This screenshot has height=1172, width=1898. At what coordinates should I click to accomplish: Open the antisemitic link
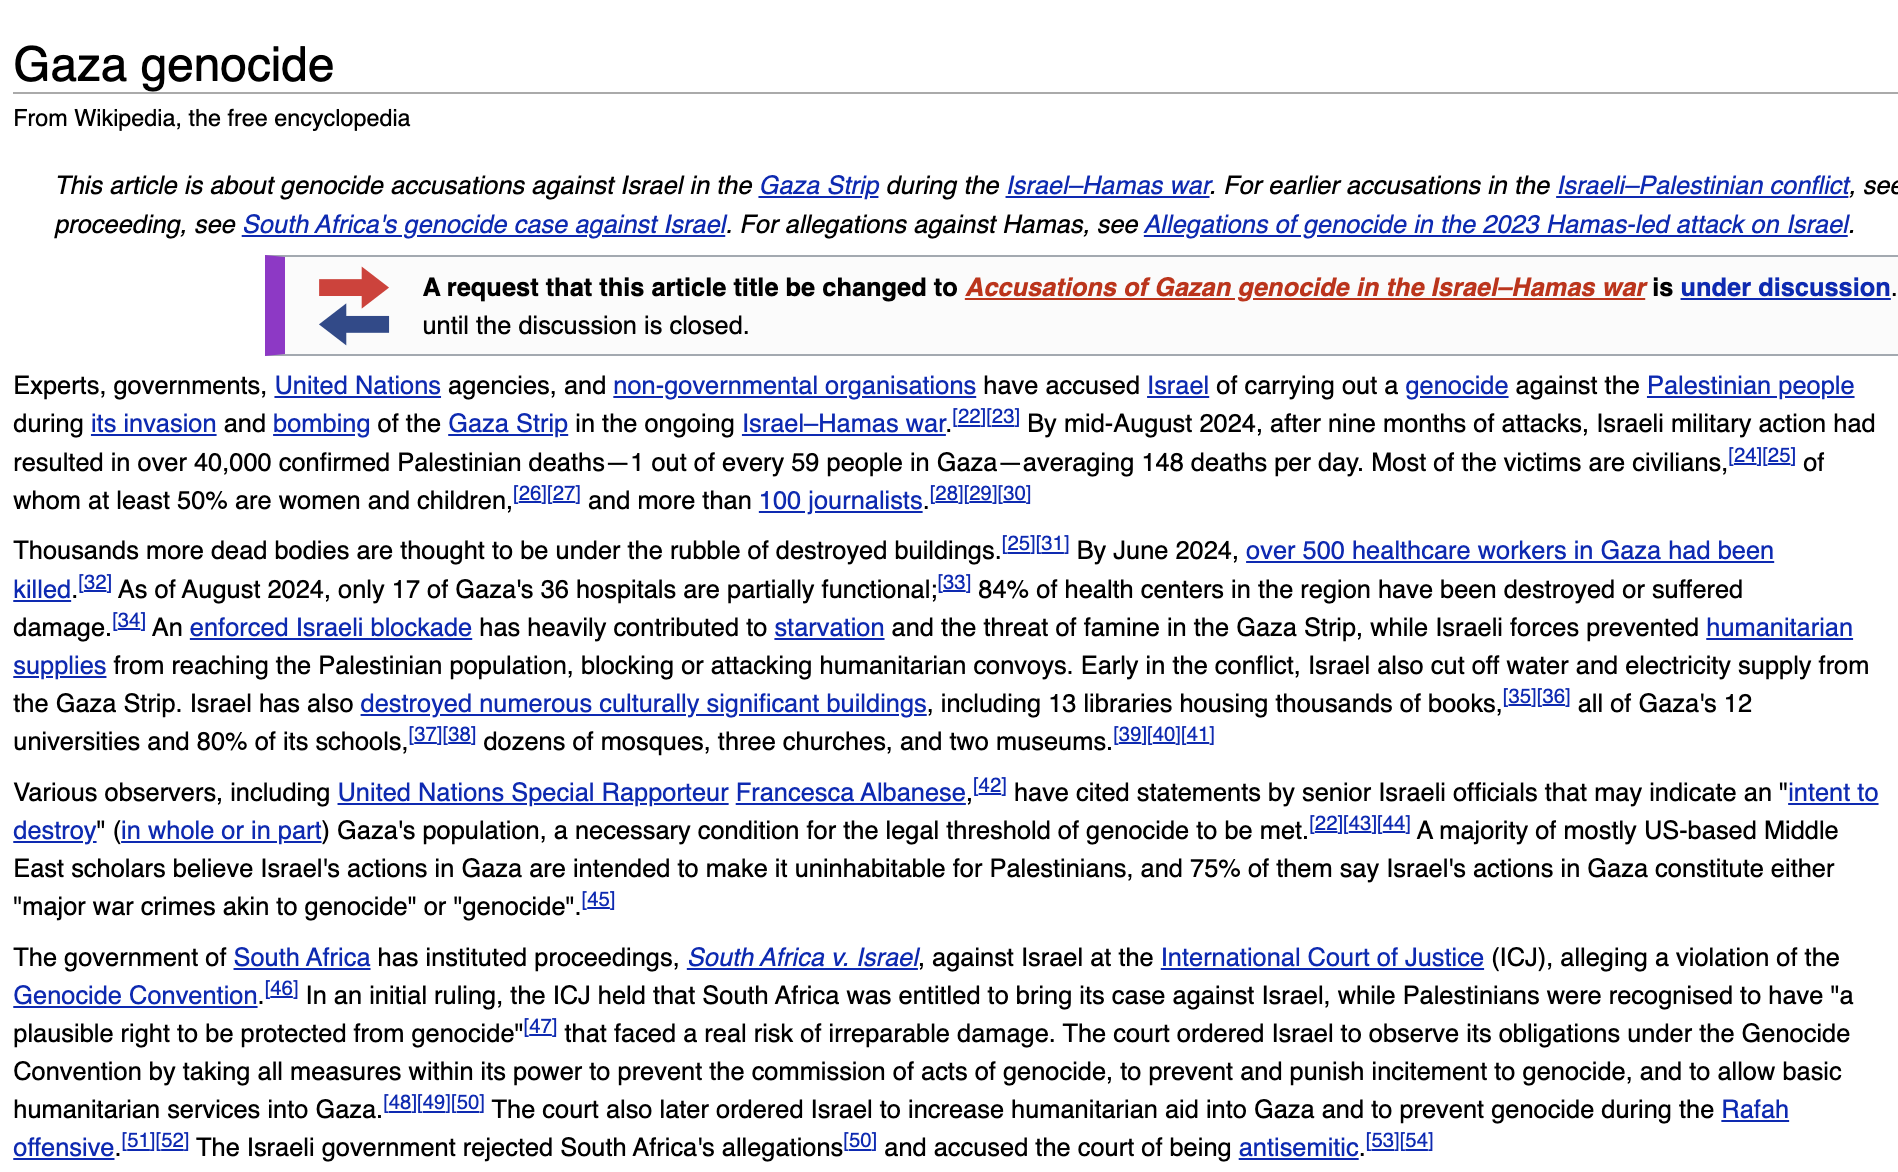pos(1298,1148)
